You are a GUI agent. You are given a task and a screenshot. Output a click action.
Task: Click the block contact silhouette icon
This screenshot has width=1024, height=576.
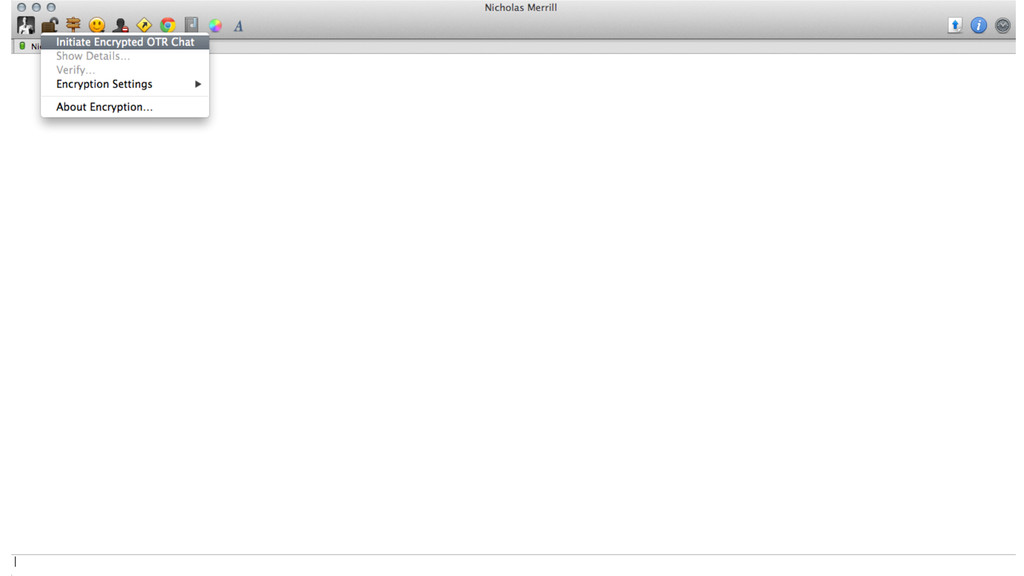coord(120,25)
